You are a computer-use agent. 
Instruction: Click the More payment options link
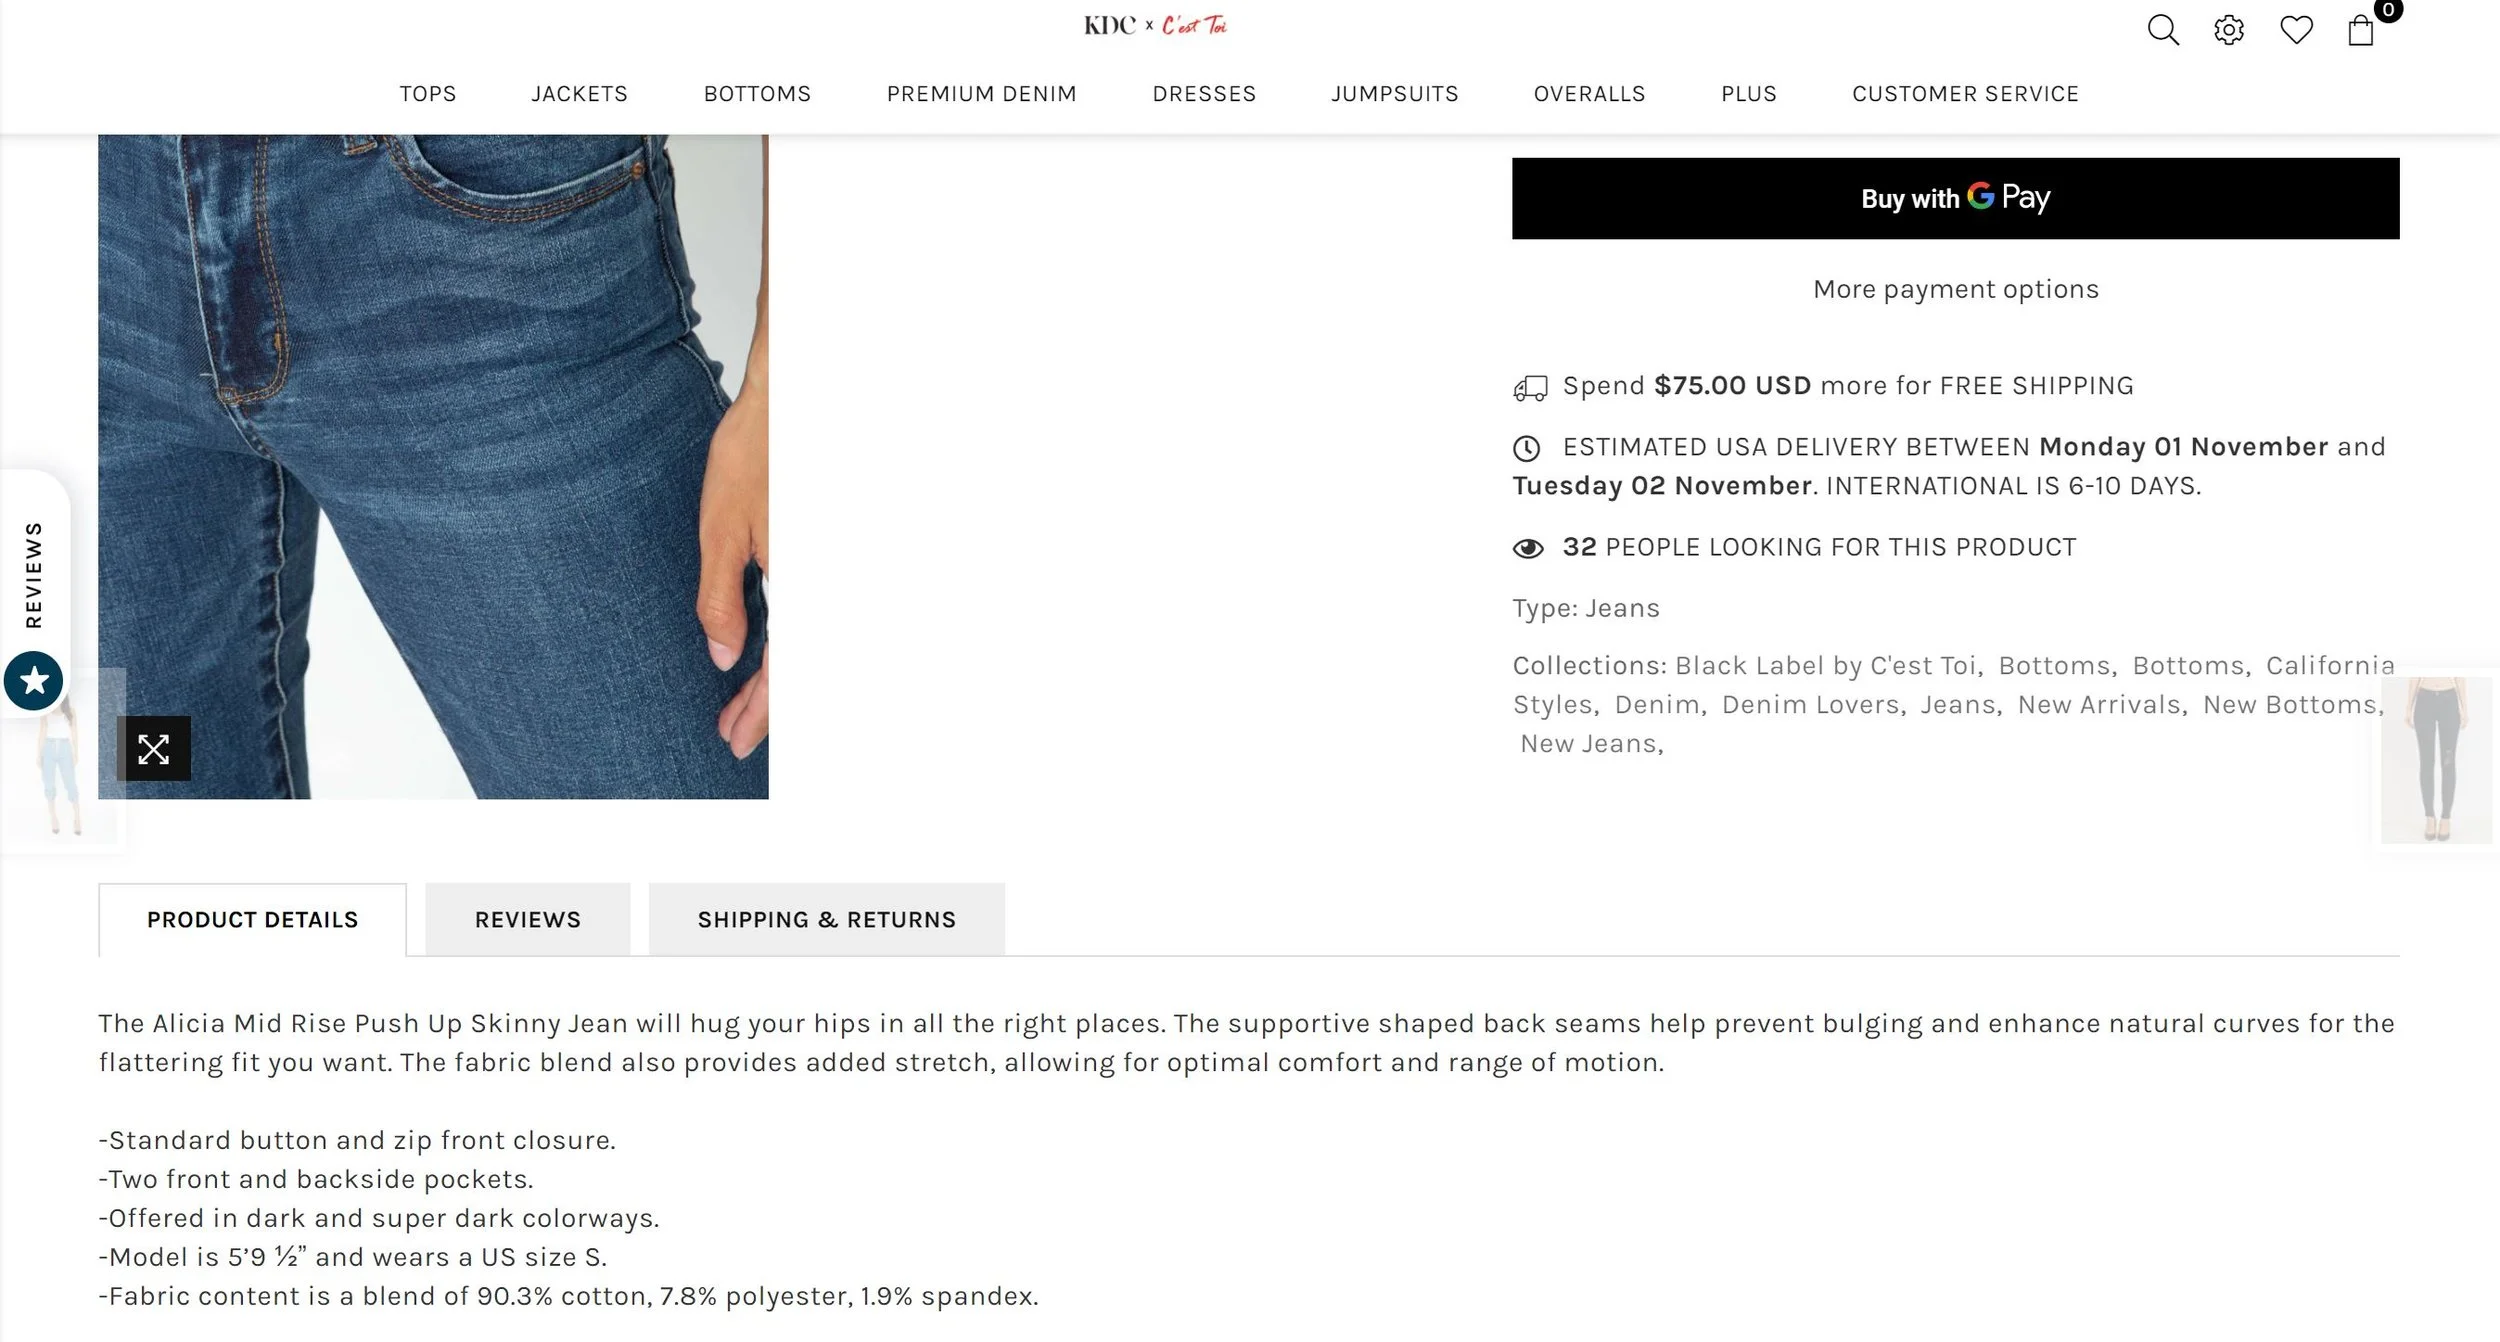pyautogui.click(x=1955, y=289)
